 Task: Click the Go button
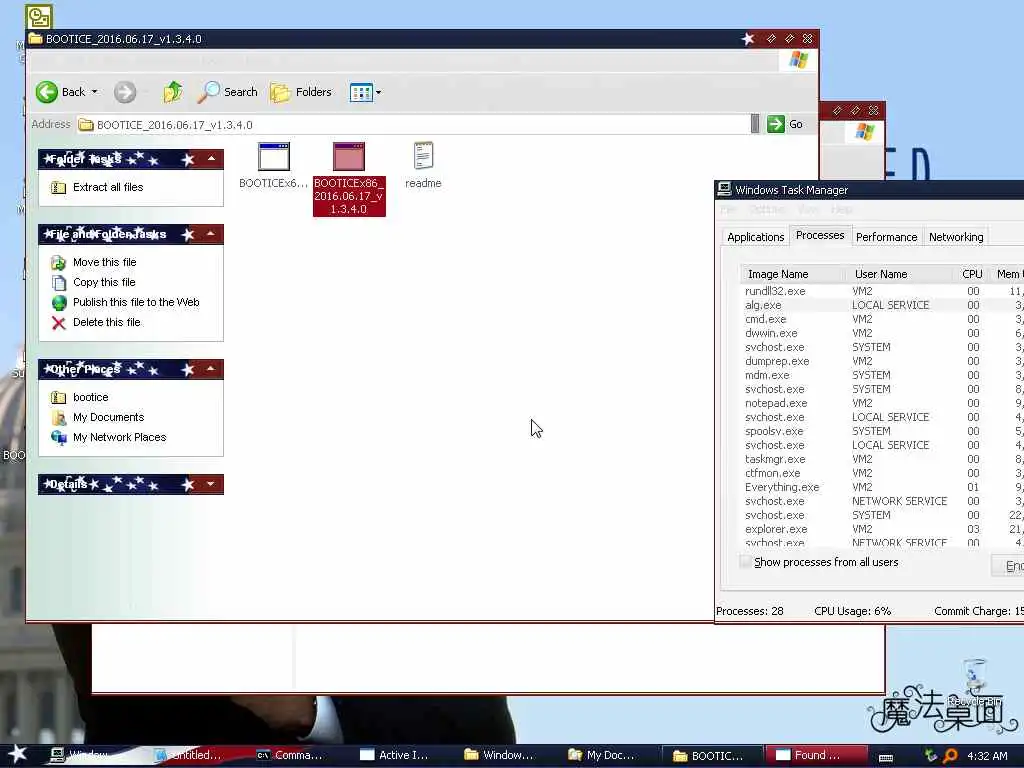coord(786,124)
